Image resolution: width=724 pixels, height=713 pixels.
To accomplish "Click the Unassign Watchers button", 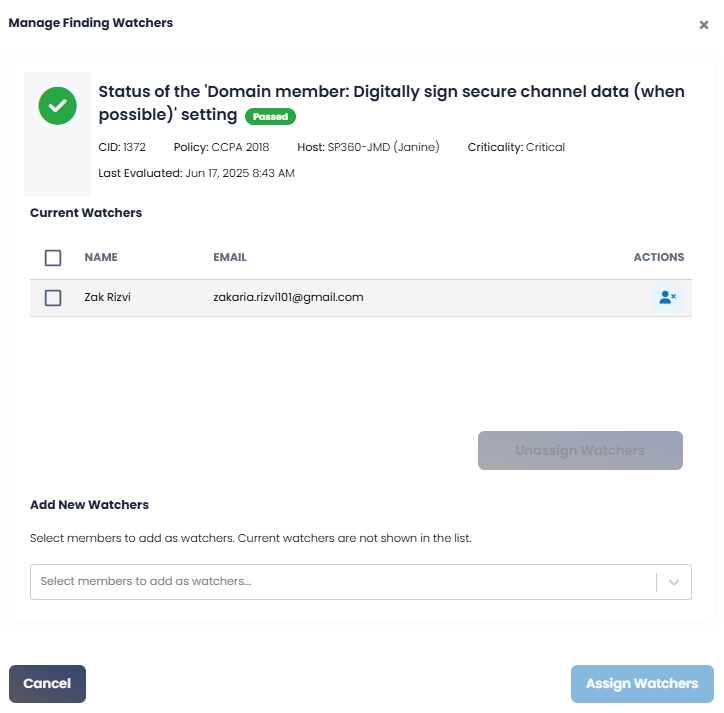I will pyautogui.click(x=580, y=450).
